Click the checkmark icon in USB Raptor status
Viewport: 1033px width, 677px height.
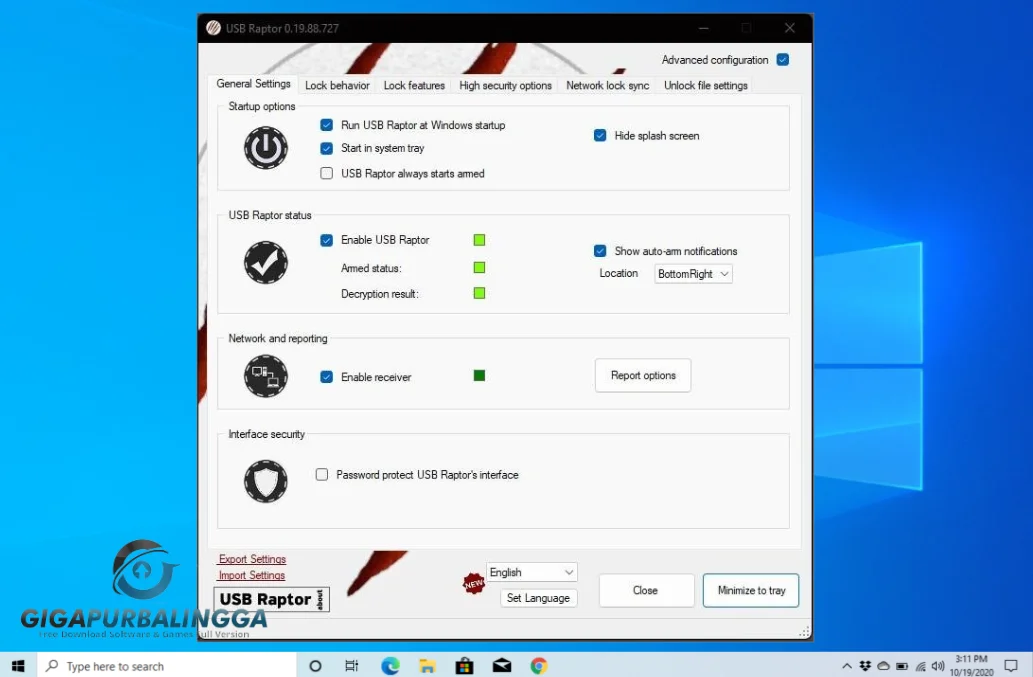pyautogui.click(x=265, y=262)
